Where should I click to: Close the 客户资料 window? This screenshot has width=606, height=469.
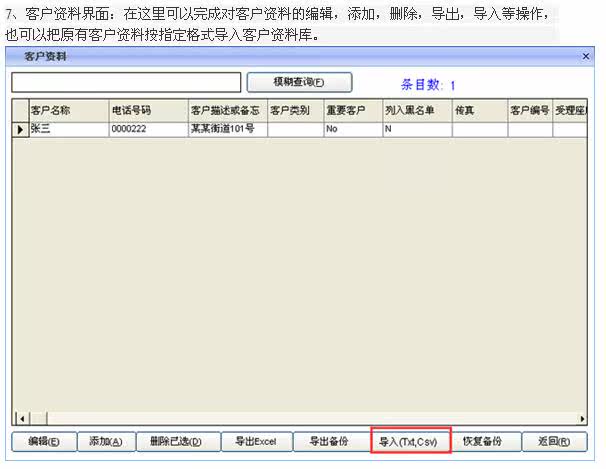coord(586,56)
